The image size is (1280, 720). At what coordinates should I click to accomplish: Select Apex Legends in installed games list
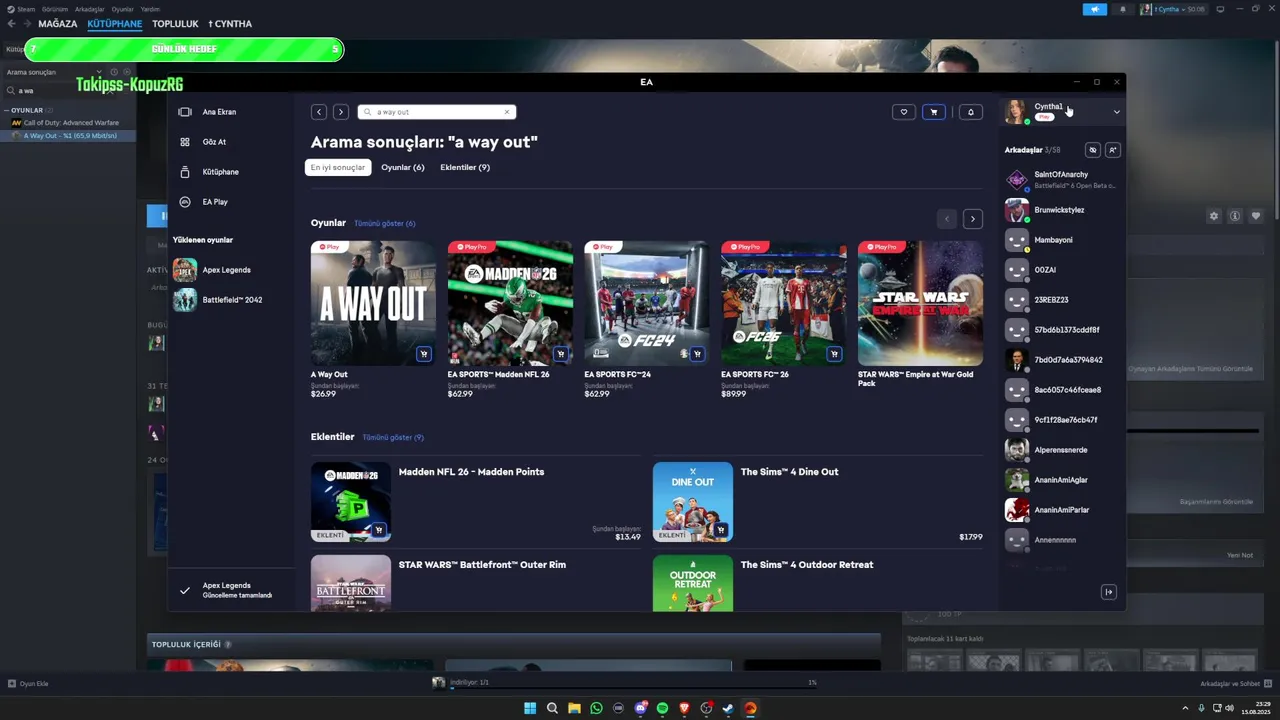[x=226, y=270]
